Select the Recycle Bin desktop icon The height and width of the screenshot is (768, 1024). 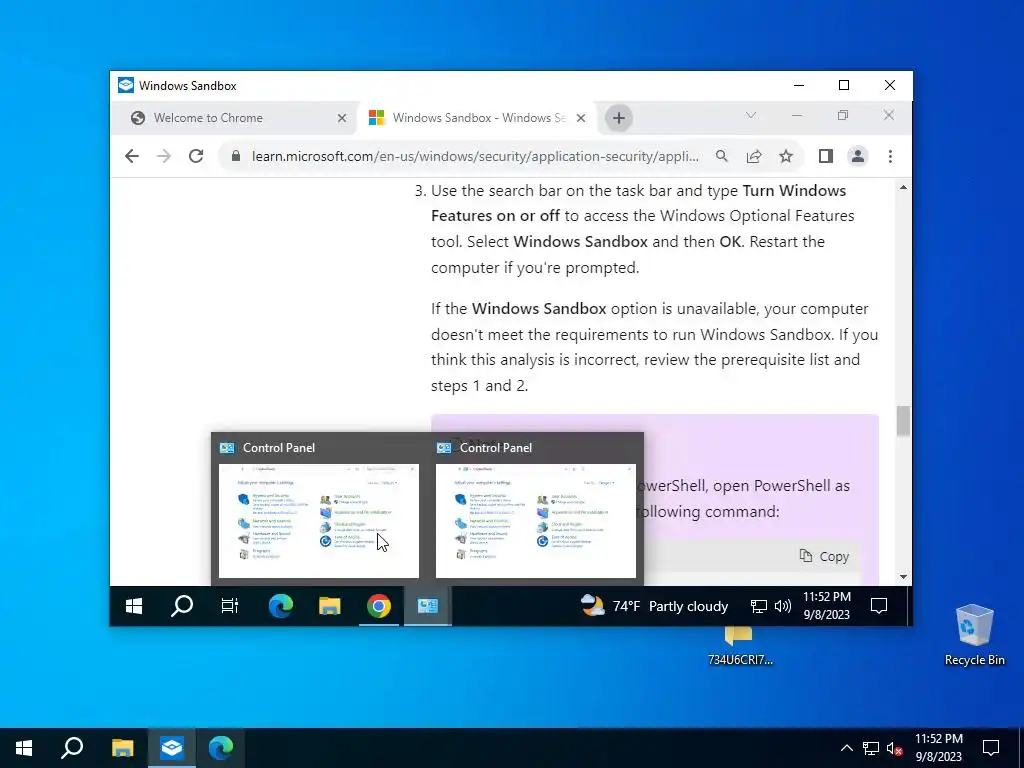point(974,635)
